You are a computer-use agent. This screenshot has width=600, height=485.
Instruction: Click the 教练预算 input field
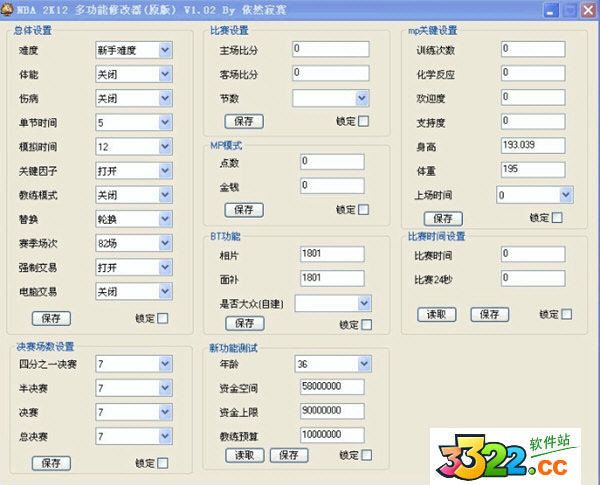tap(332, 435)
